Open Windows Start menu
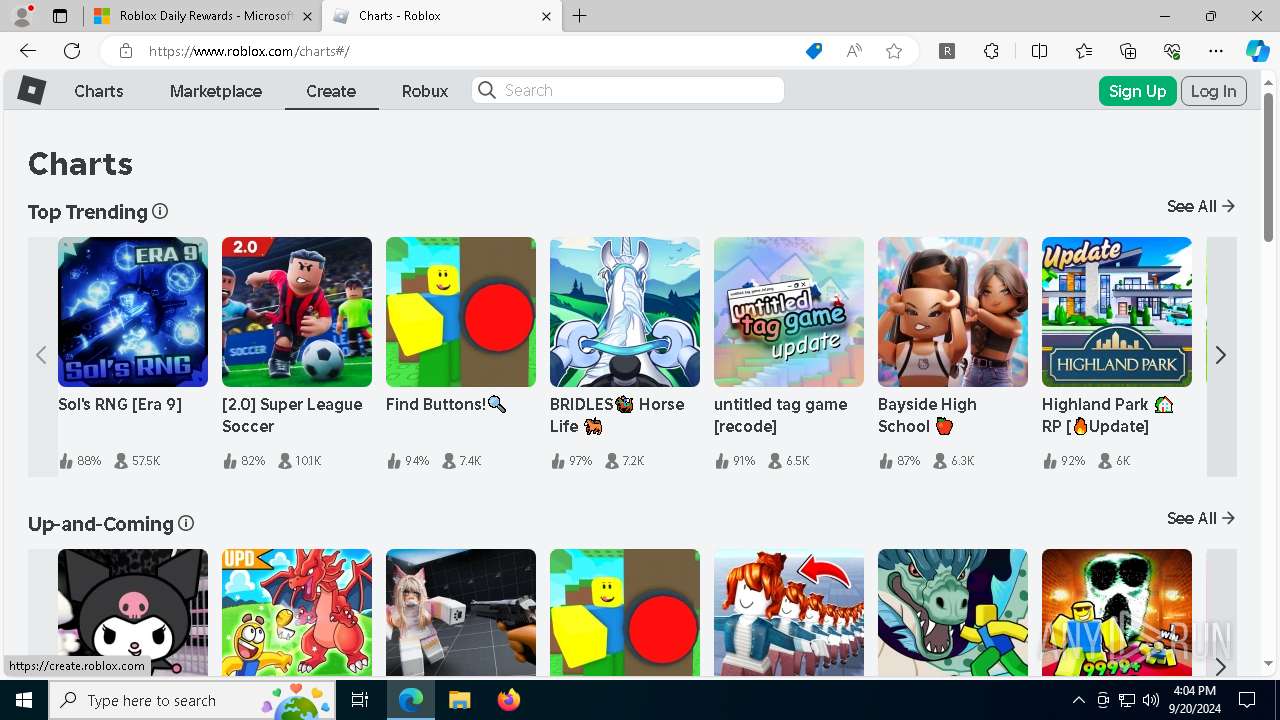The width and height of the screenshot is (1280, 720). tap(24, 700)
